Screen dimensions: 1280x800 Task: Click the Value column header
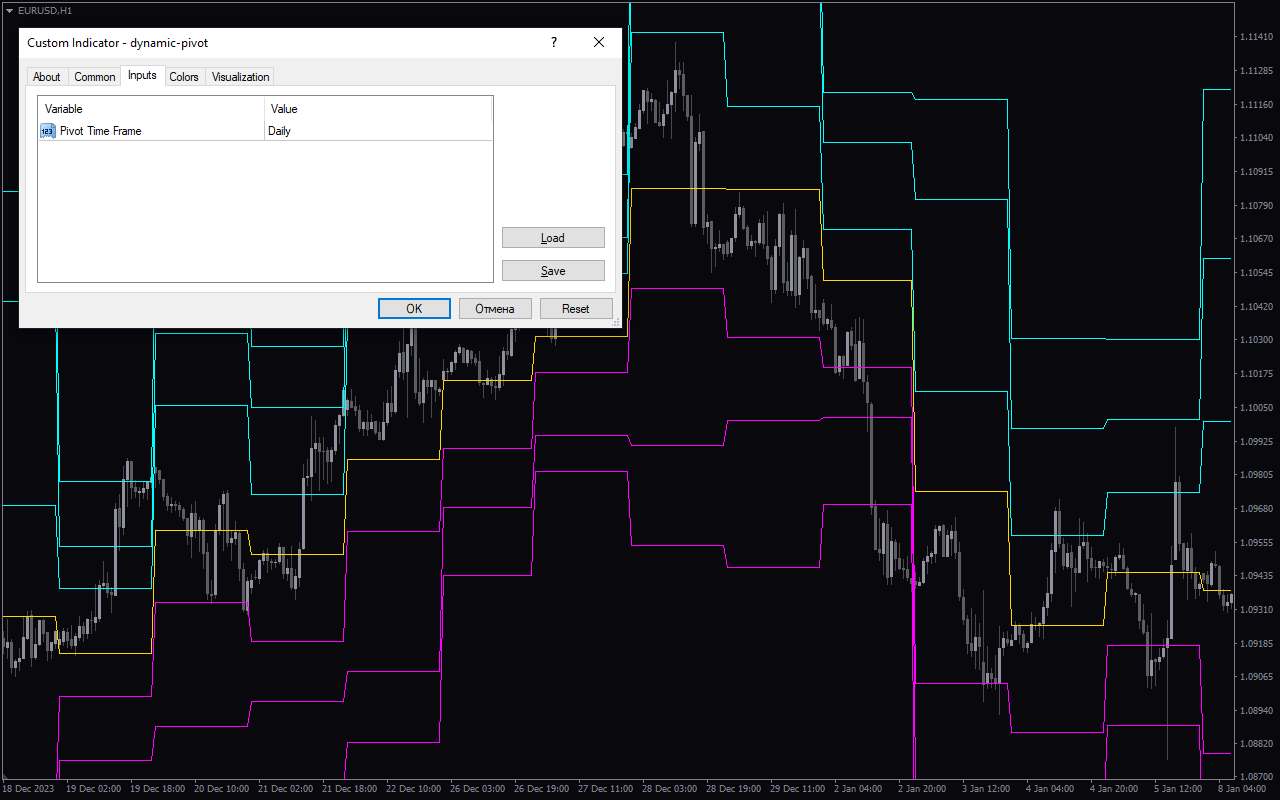click(x=379, y=109)
